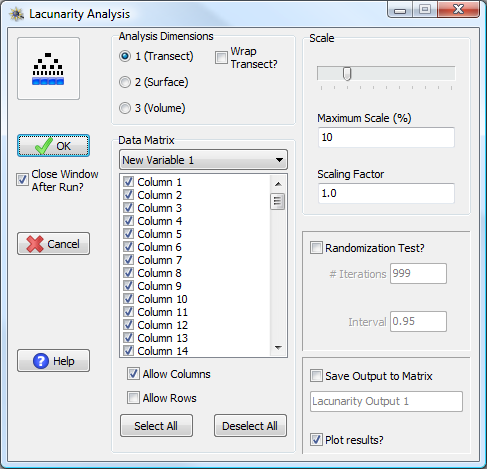The width and height of the screenshot is (487, 469).
Task: Open Help with the question mark icon
Action: pyautogui.click(x=53, y=360)
